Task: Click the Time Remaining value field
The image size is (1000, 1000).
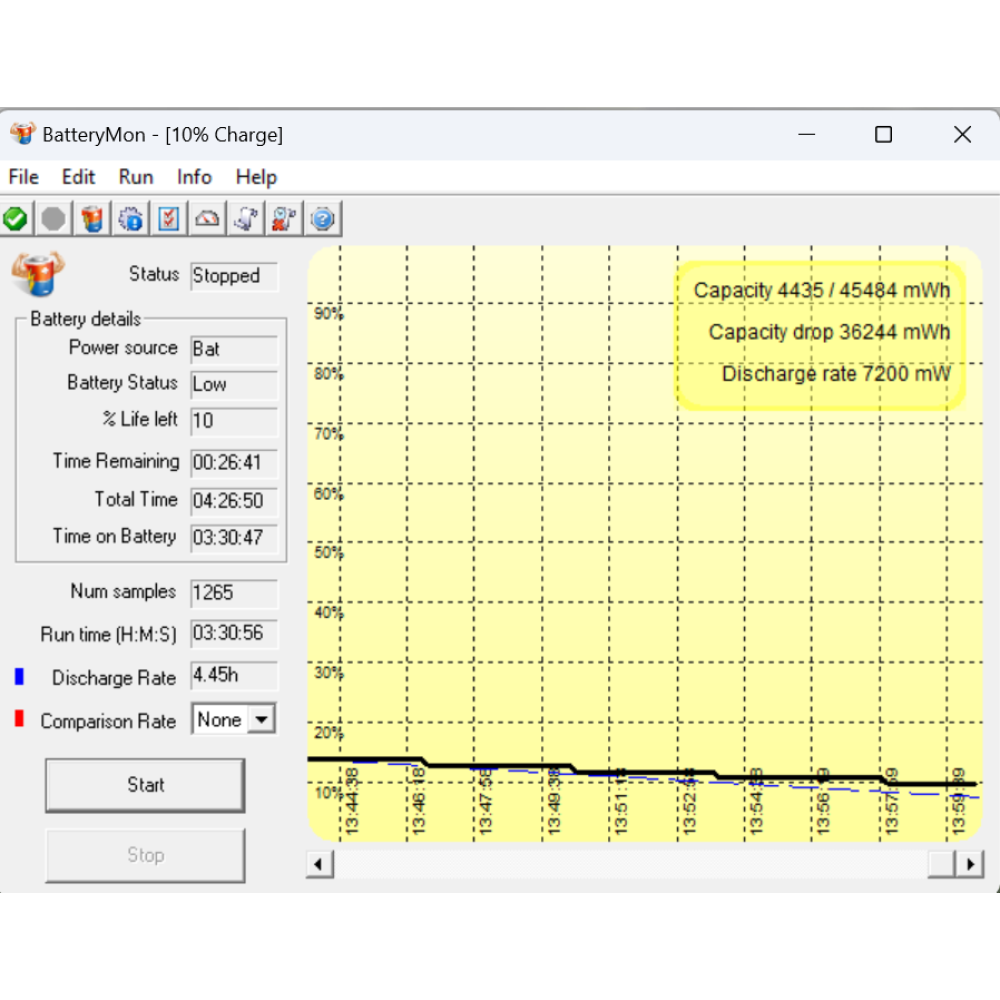Action: coord(234,463)
